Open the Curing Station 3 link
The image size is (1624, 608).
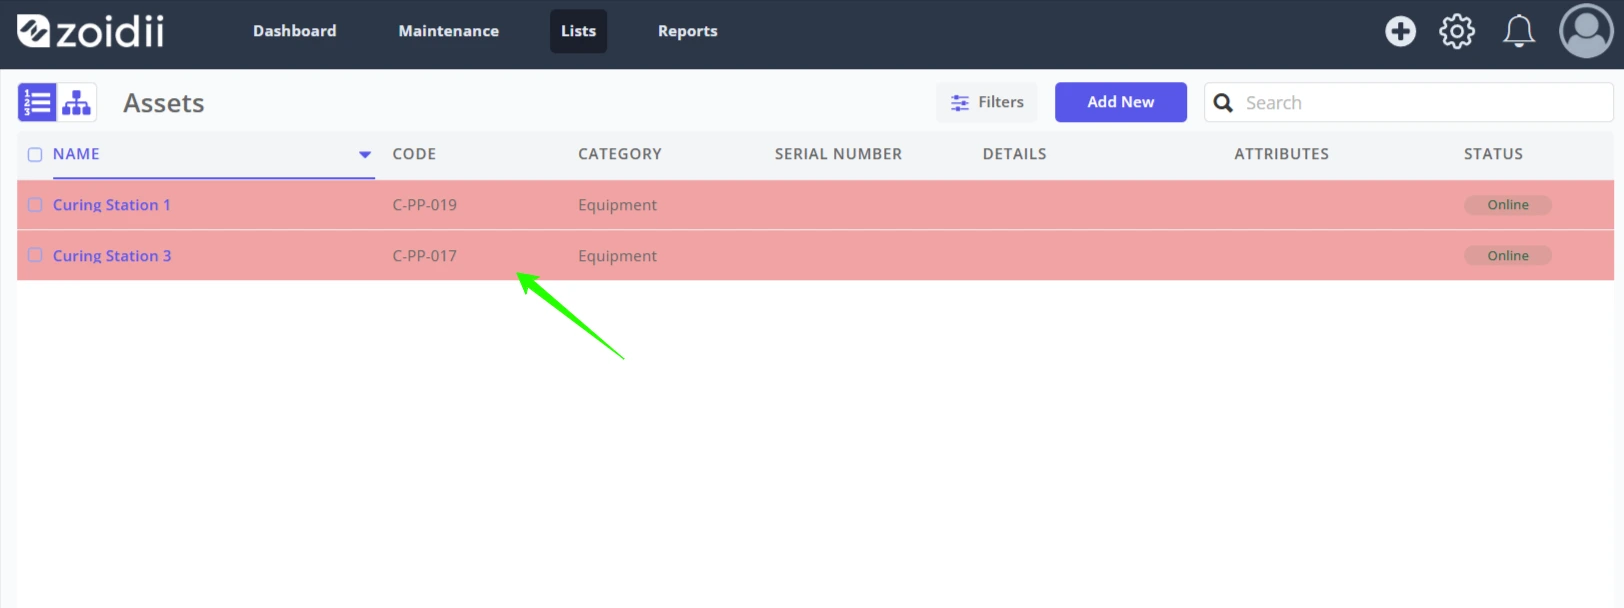click(x=112, y=256)
